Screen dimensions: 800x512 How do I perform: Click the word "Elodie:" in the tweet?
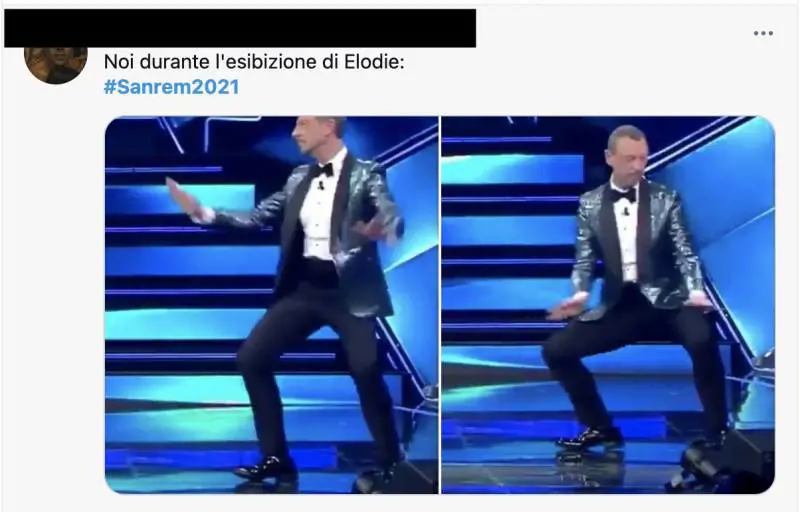coord(374,62)
